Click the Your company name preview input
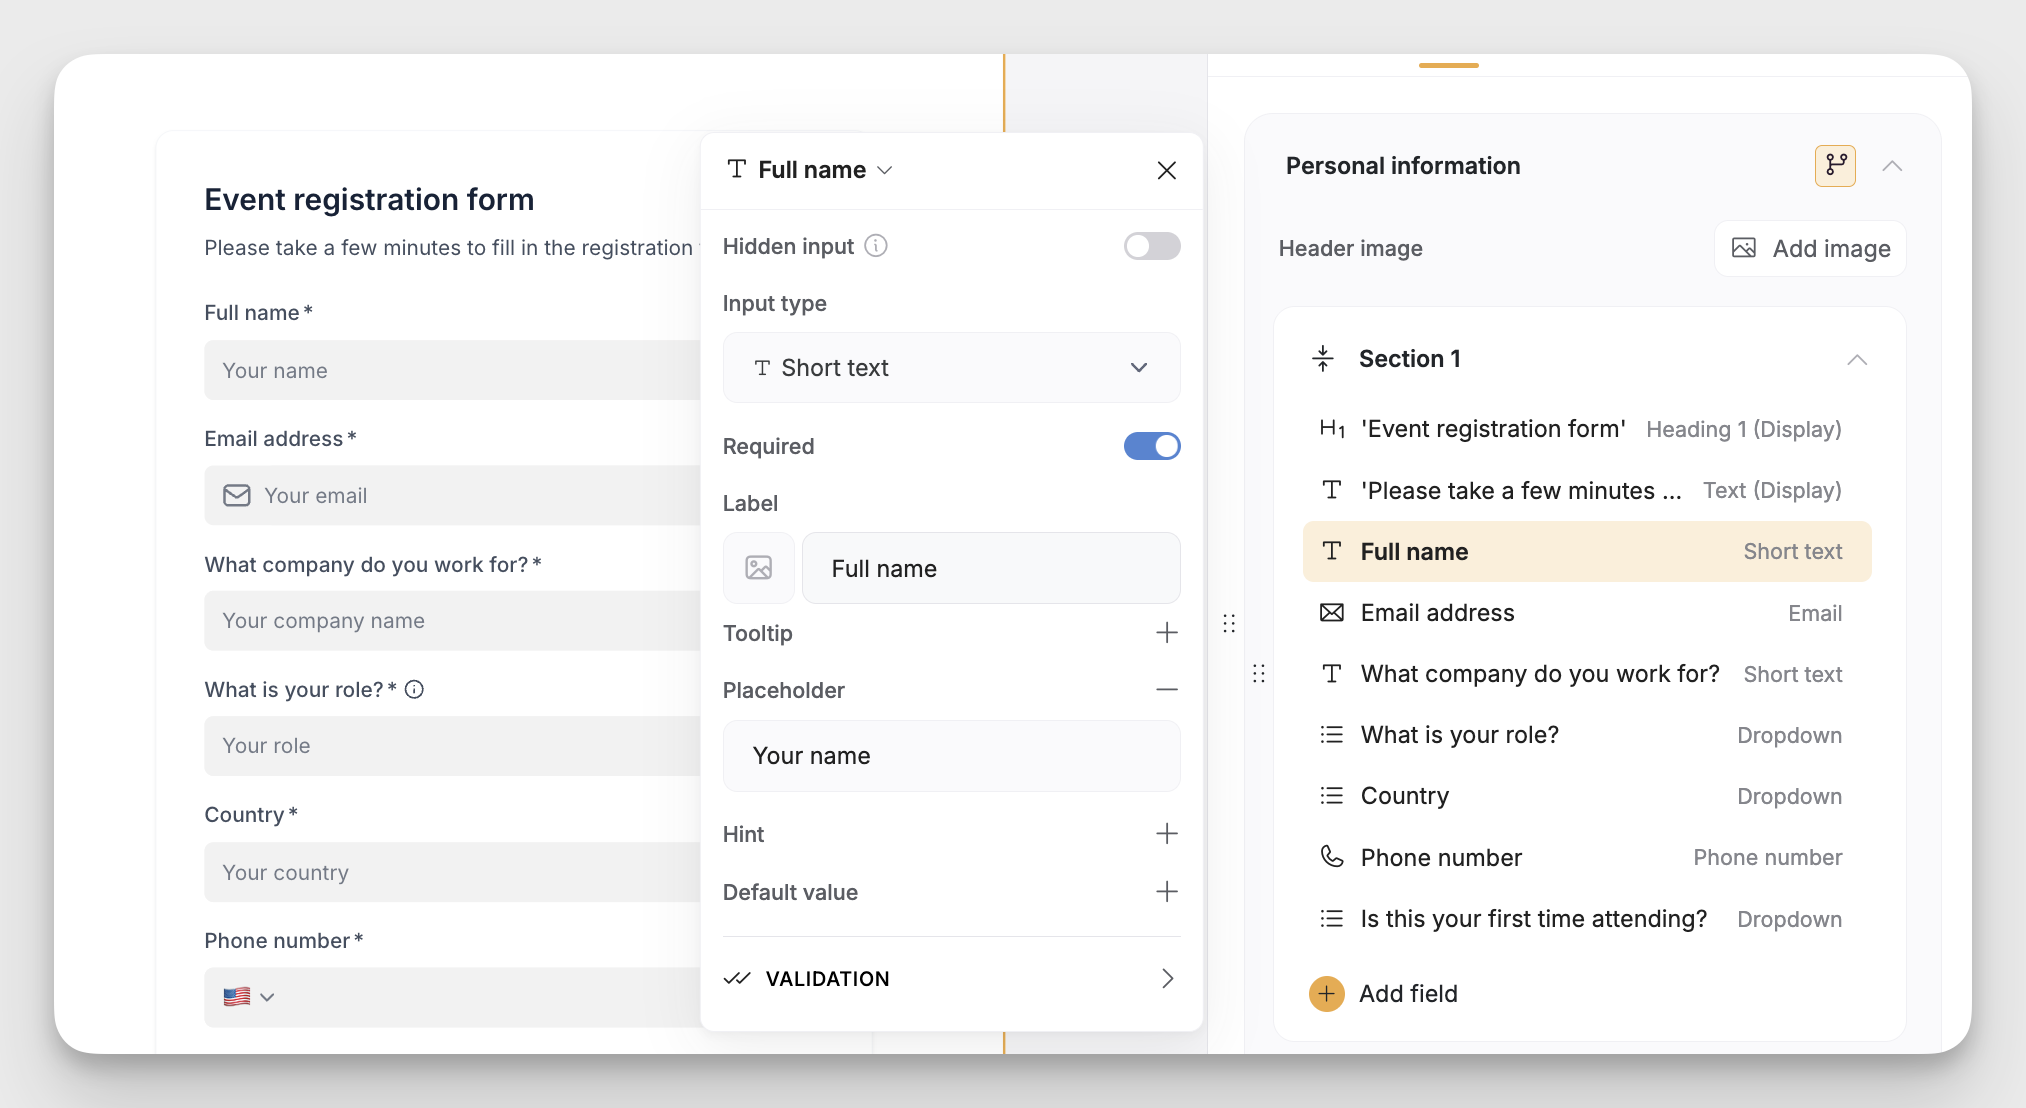The height and width of the screenshot is (1108, 2026). (452, 620)
